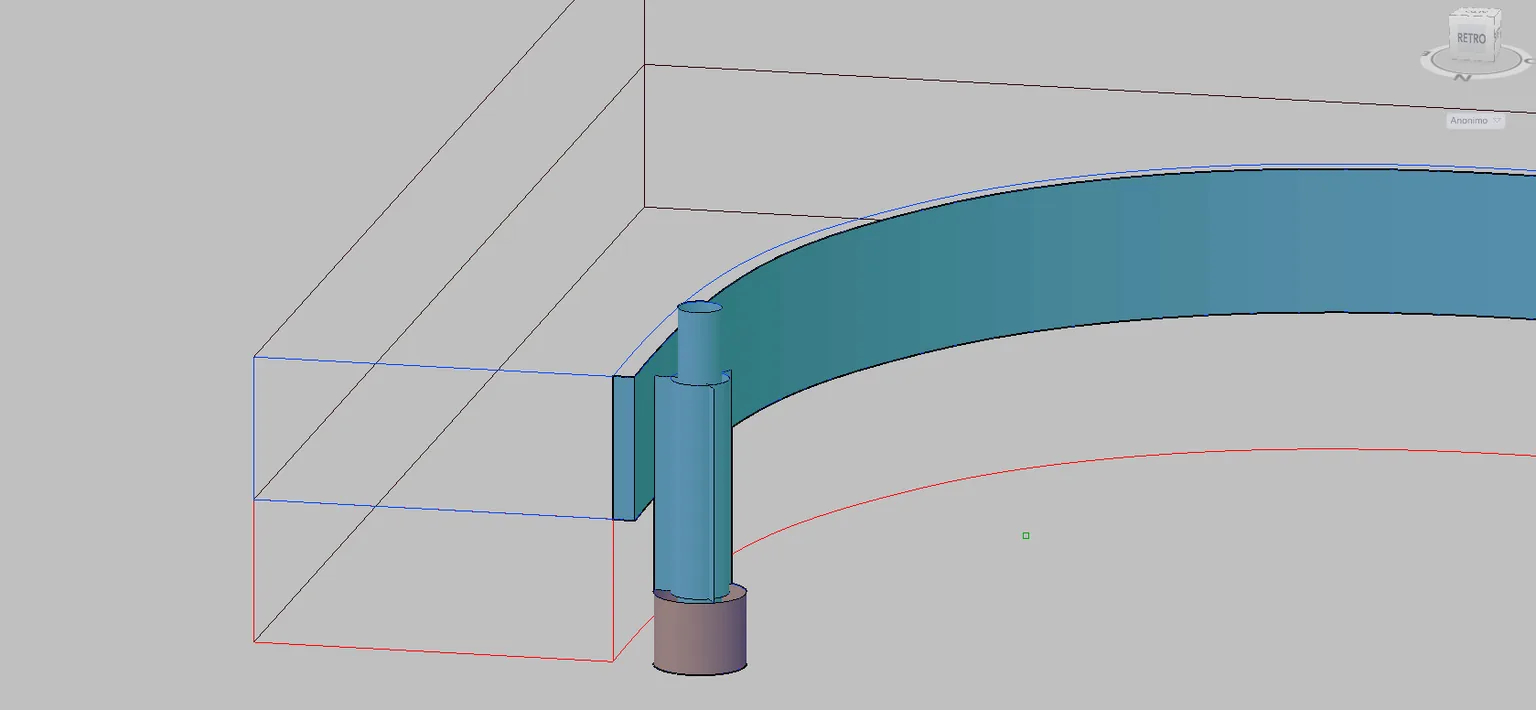The height and width of the screenshot is (710, 1536).
Task: Click the right side face of ViewCube
Action: 1497,35
